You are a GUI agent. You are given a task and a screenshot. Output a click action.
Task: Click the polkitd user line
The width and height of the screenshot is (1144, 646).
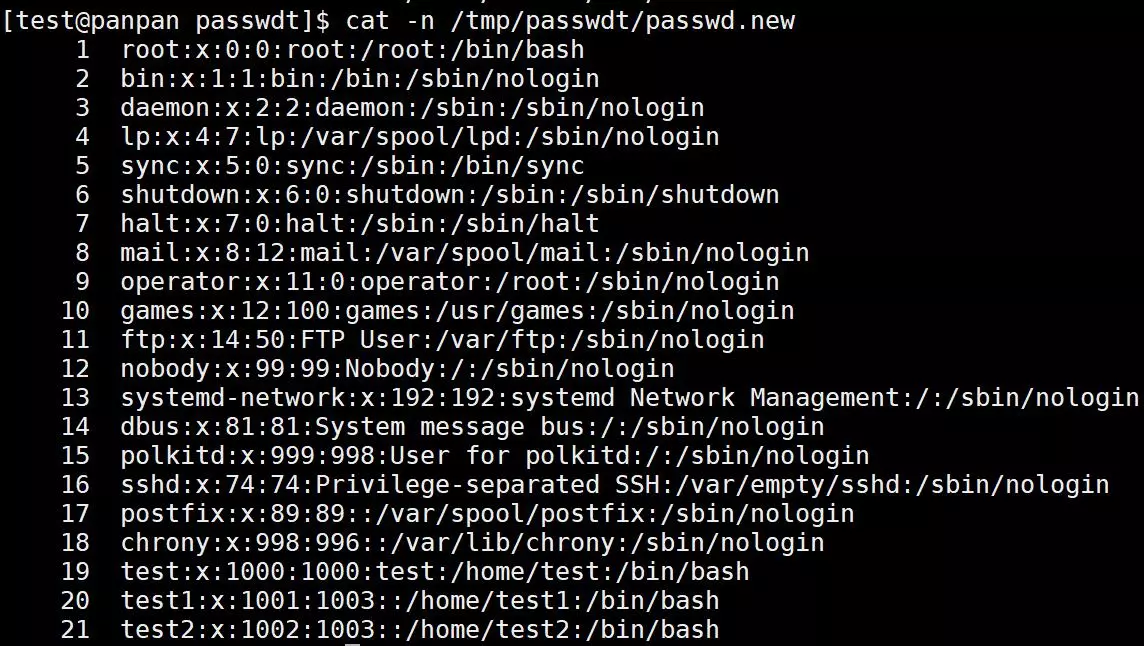pyautogui.click(x=495, y=455)
